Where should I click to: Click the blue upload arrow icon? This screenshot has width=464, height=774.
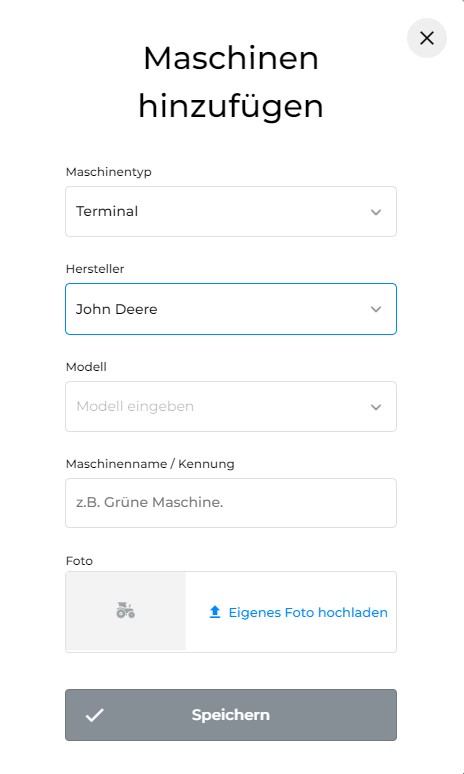[x=215, y=612]
